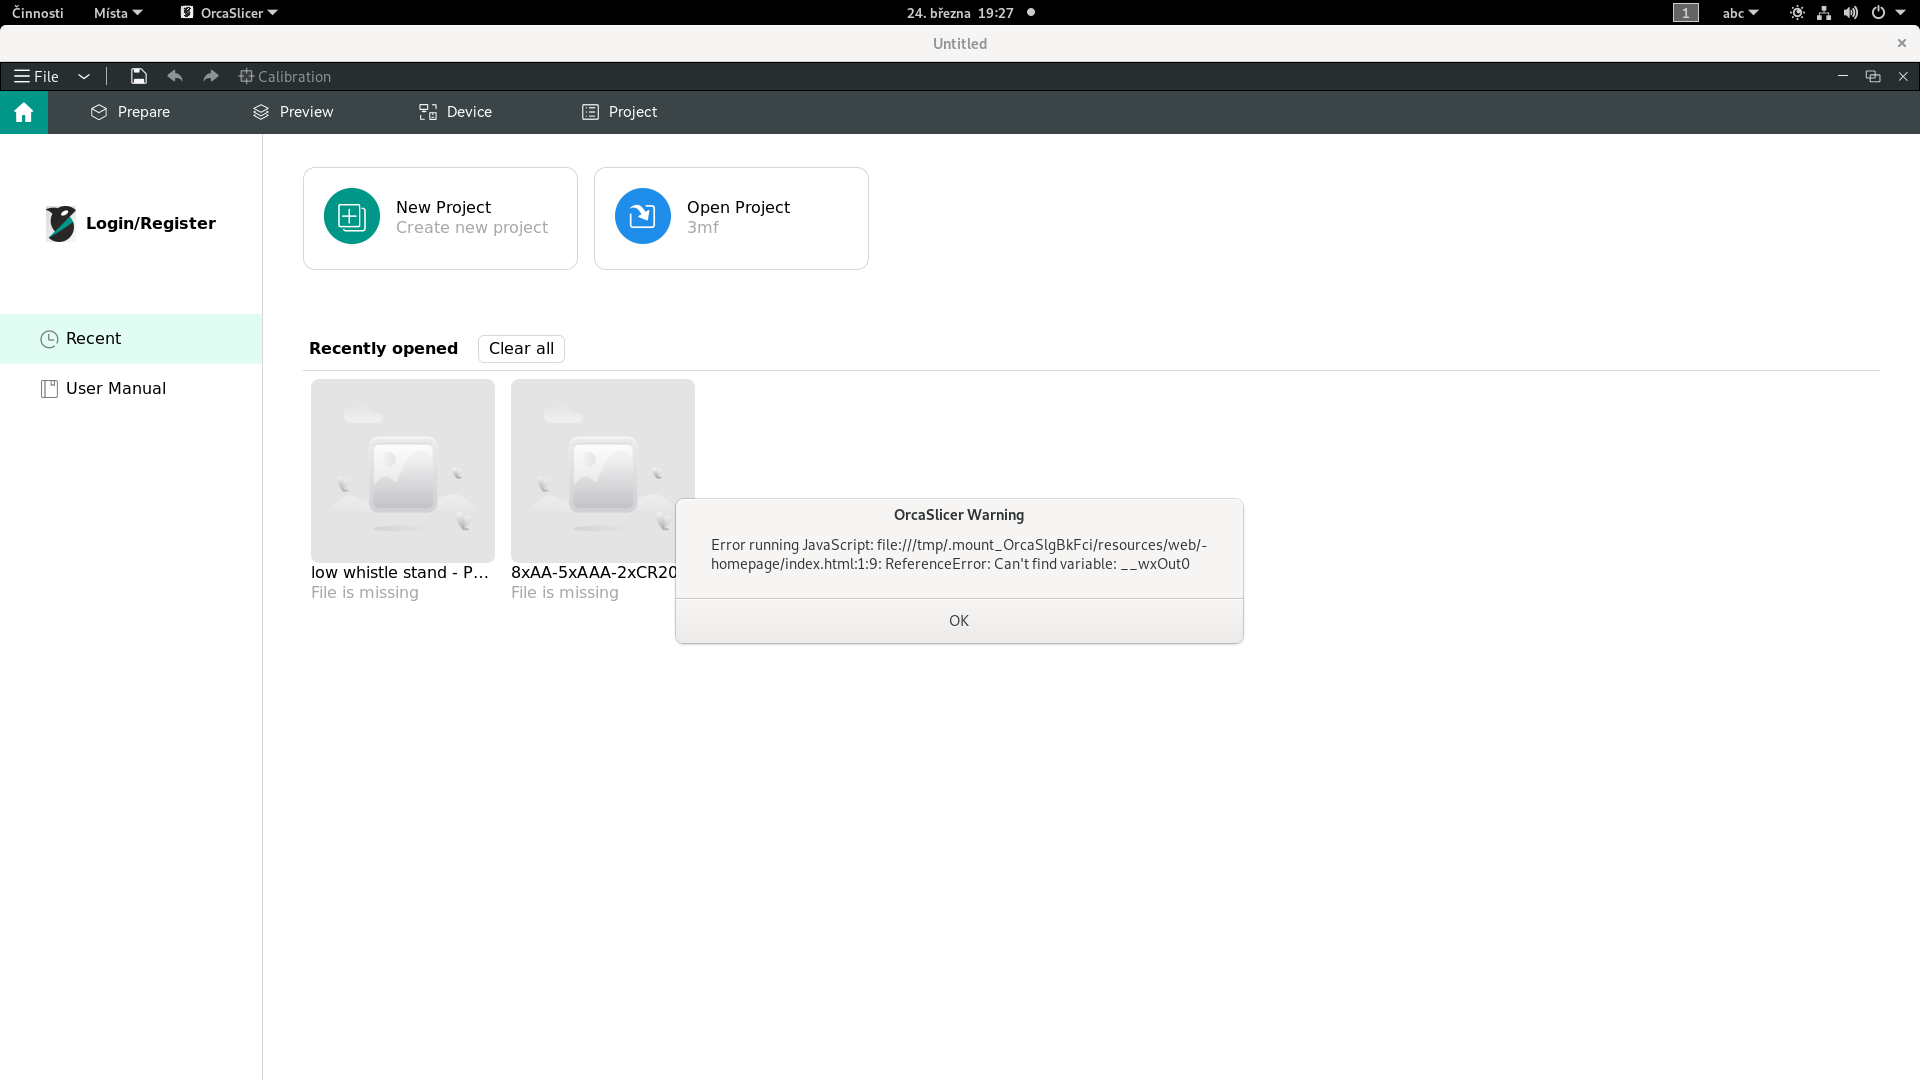Click the system volume icon in top bar
The image size is (1920, 1080).
click(1850, 13)
